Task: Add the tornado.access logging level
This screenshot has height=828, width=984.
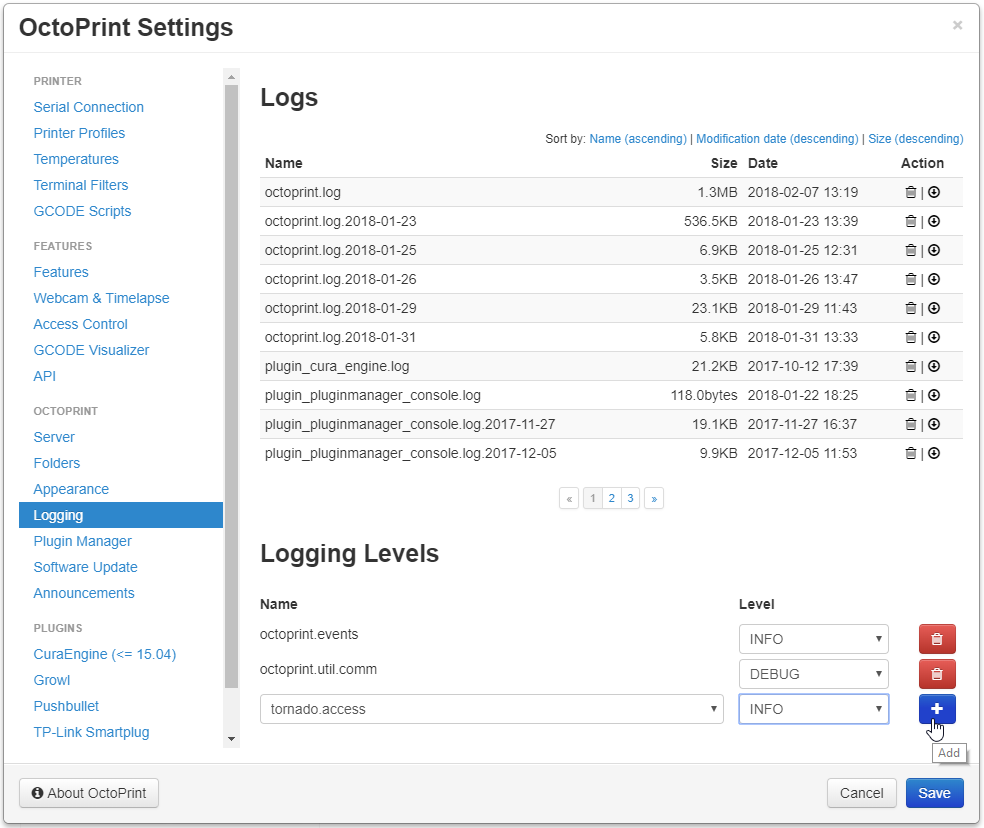Action: tap(936, 708)
